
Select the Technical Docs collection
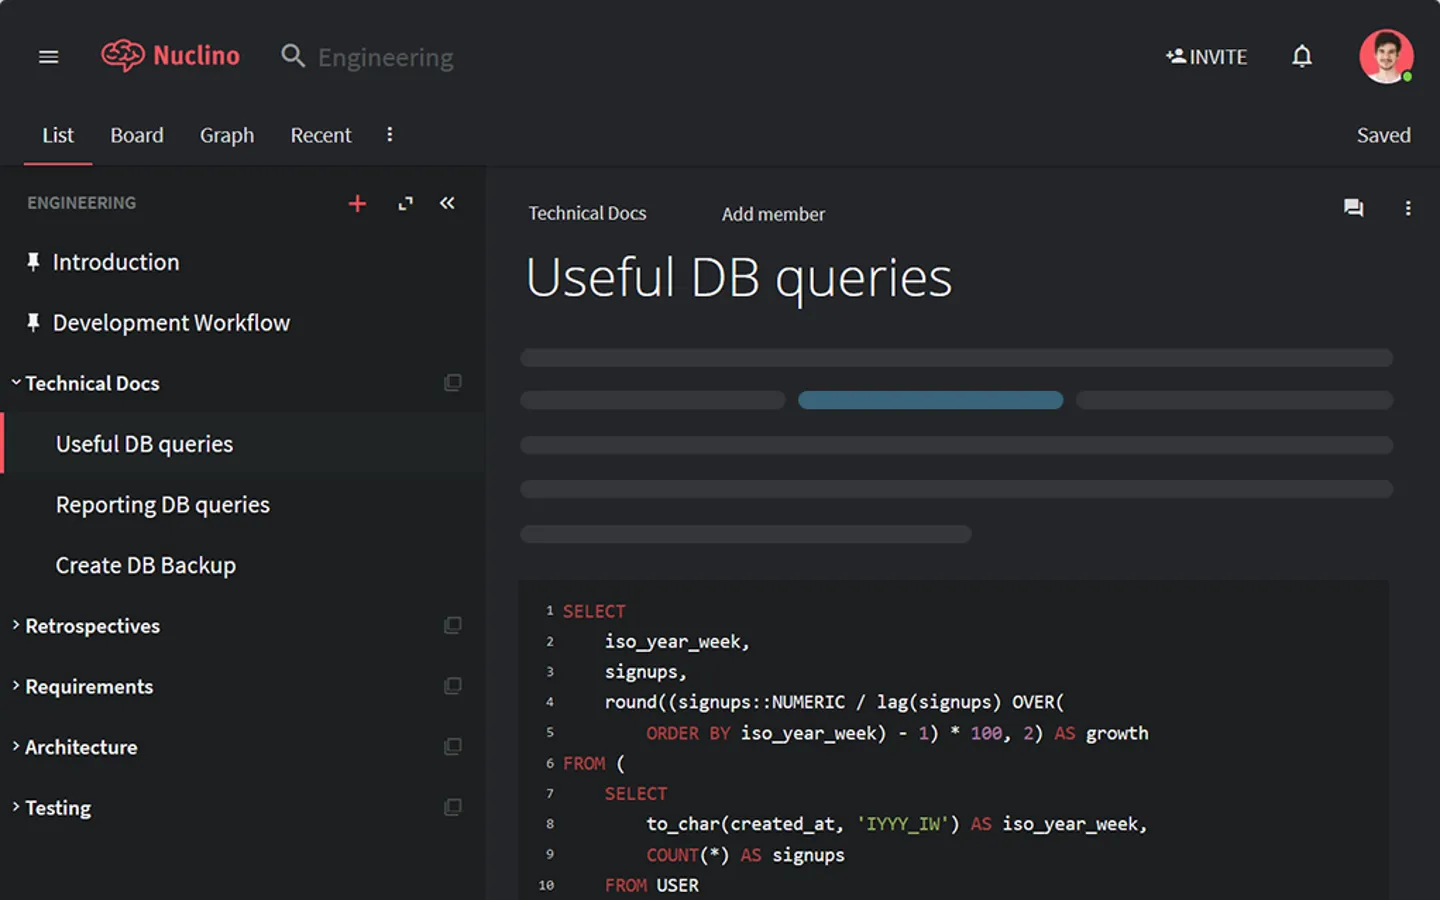92,383
